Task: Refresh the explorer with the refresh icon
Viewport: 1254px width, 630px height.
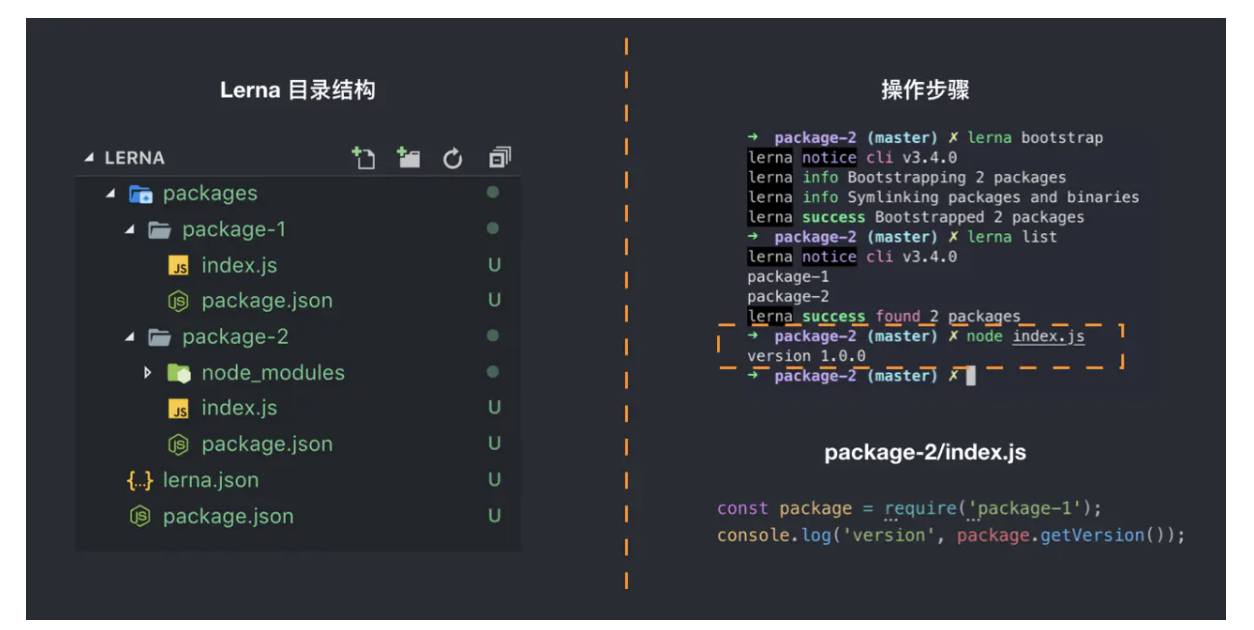Action: point(453,158)
